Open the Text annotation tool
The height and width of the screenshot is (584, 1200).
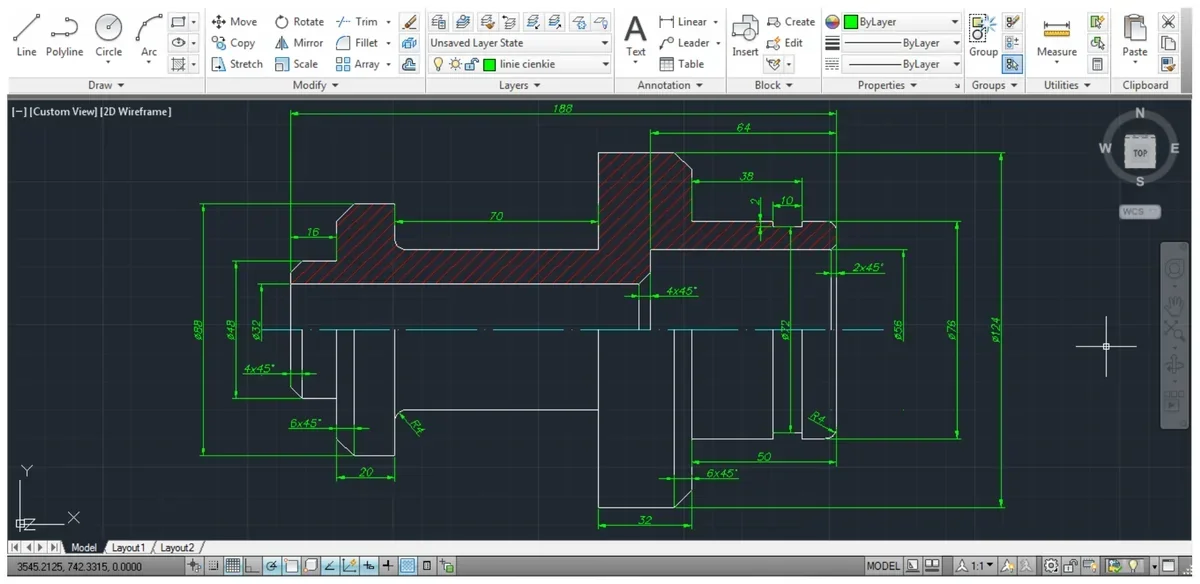tap(636, 38)
